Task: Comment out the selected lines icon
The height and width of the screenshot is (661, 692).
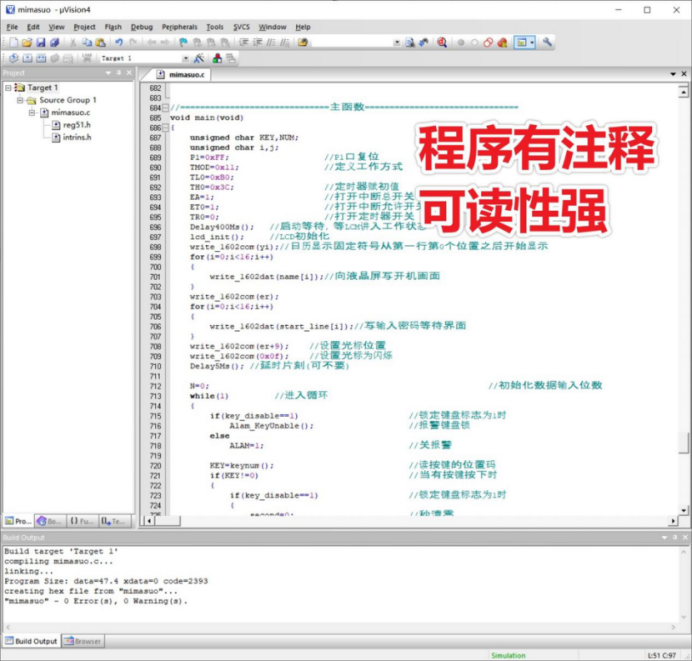Action: [x=271, y=42]
